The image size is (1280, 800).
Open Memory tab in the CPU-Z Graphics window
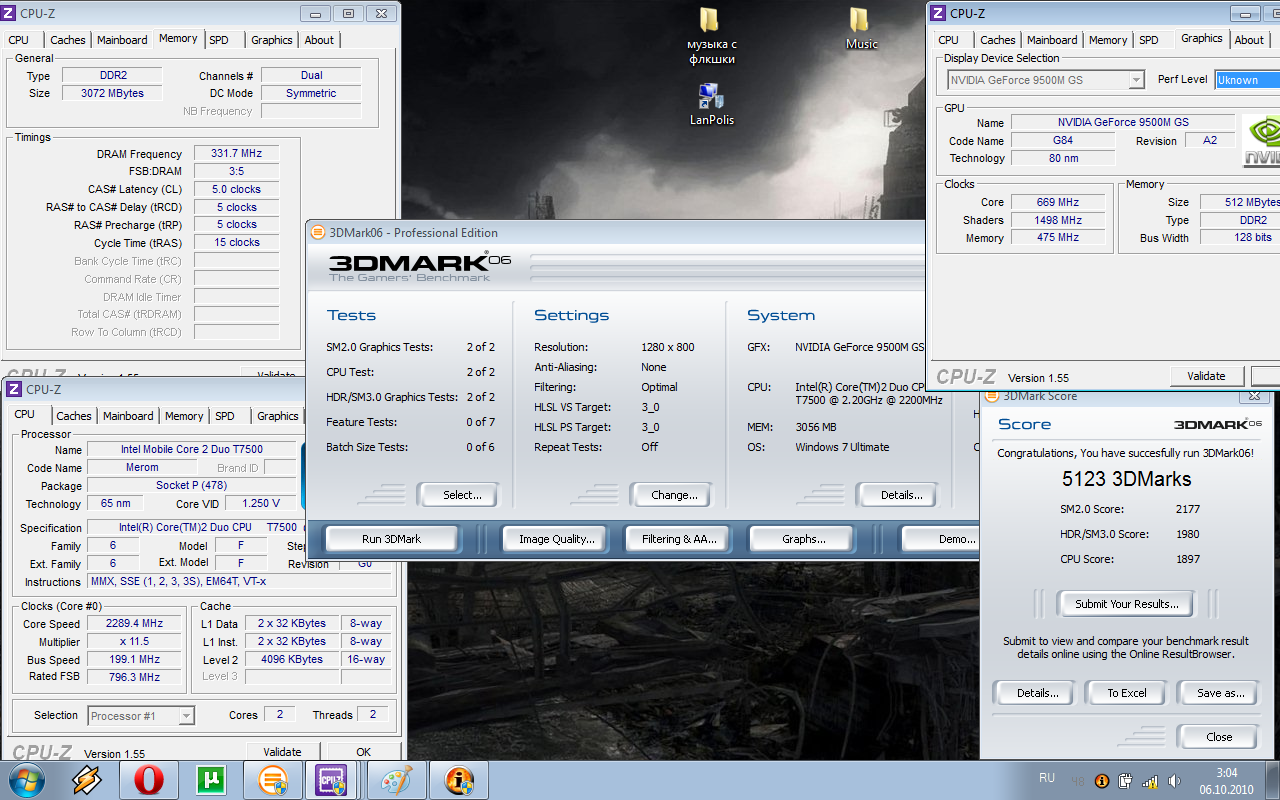click(x=1108, y=40)
